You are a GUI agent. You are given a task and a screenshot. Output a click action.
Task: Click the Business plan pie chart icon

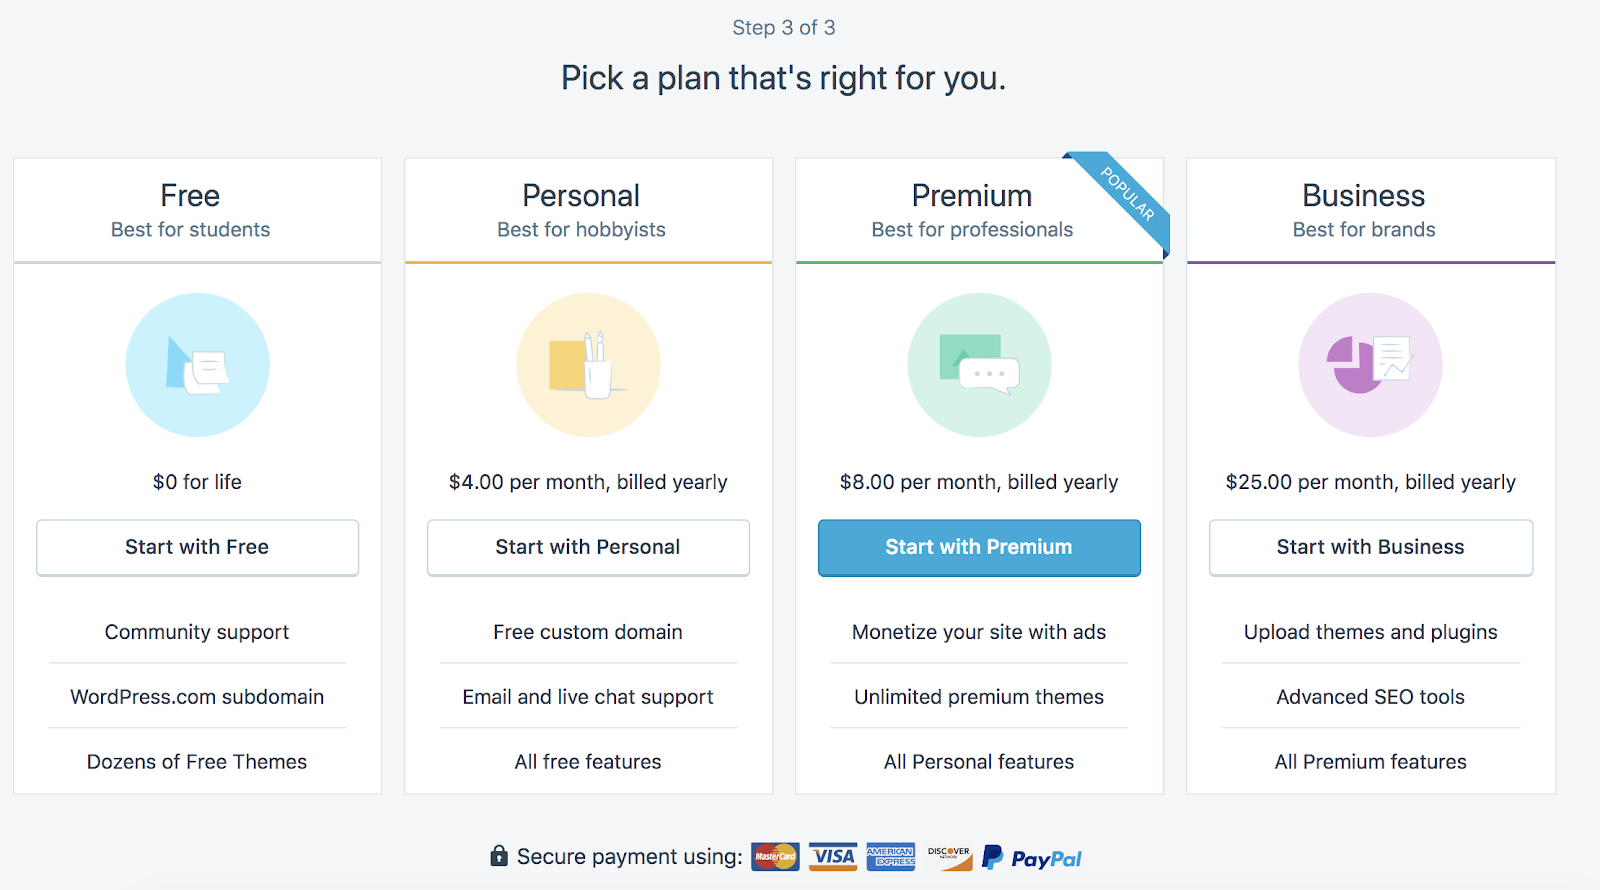pyautogui.click(x=1370, y=365)
